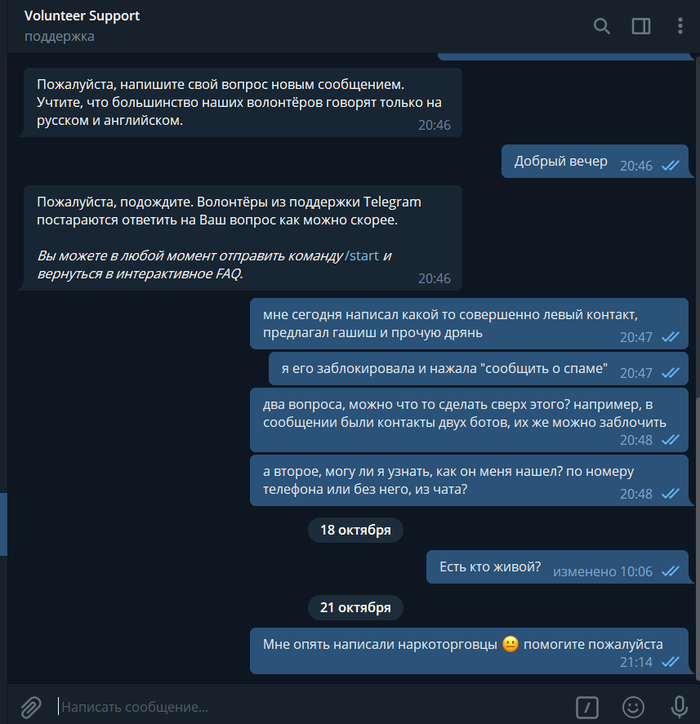The image size is (700, 724).
Task: Focus the 'Написать сообщение...' input field
Action: pyautogui.click(x=314, y=706)
